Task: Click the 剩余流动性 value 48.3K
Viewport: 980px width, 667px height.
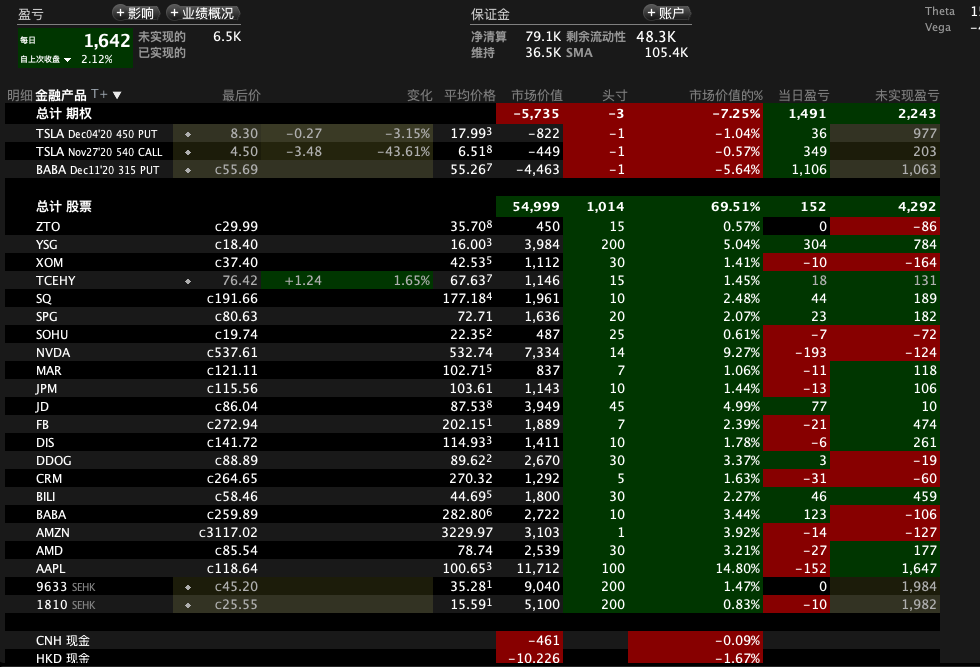Action: [656, 37]
